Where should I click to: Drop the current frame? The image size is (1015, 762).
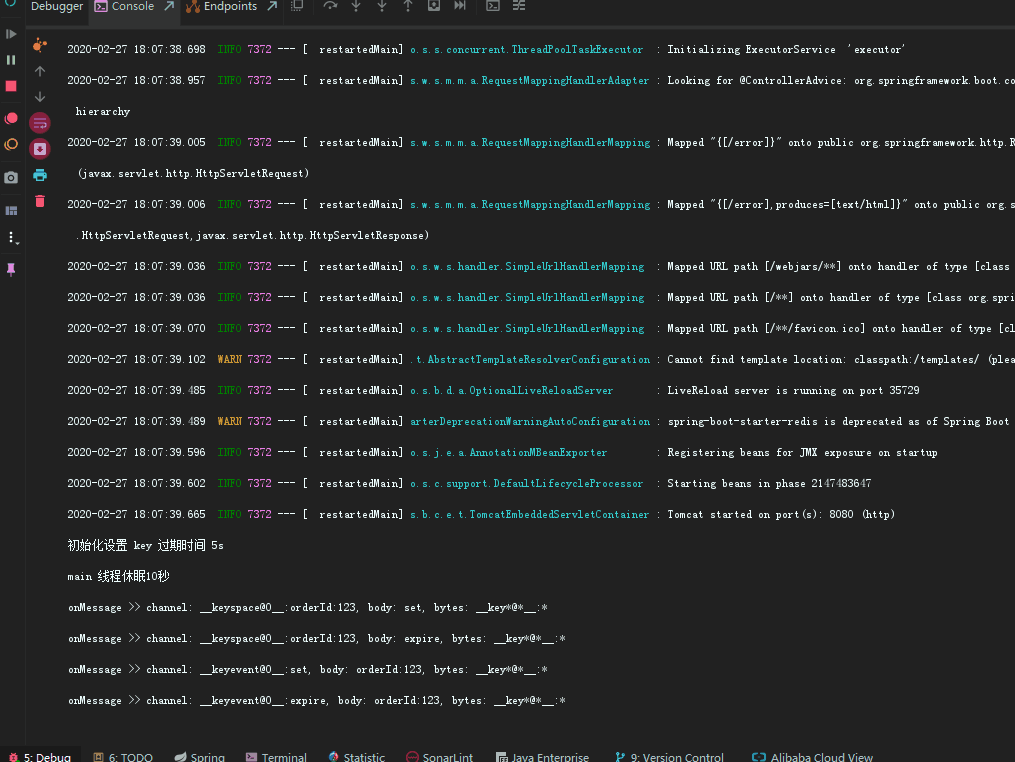click(434, 6)
